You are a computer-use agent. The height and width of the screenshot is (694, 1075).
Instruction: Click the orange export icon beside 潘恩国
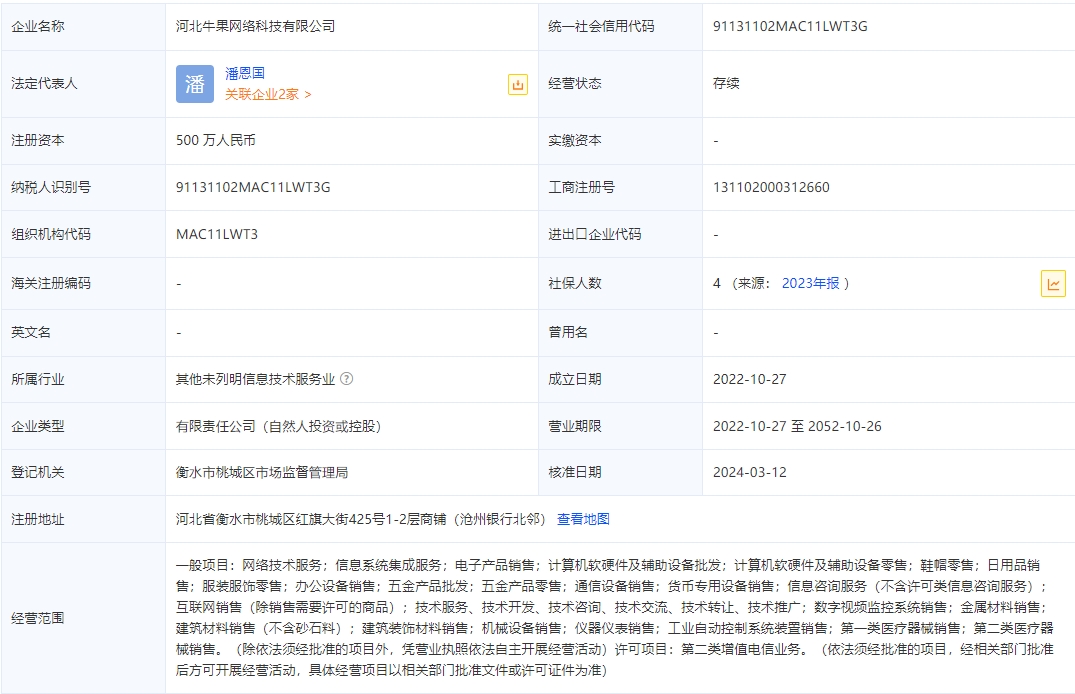tap(517, 85)
